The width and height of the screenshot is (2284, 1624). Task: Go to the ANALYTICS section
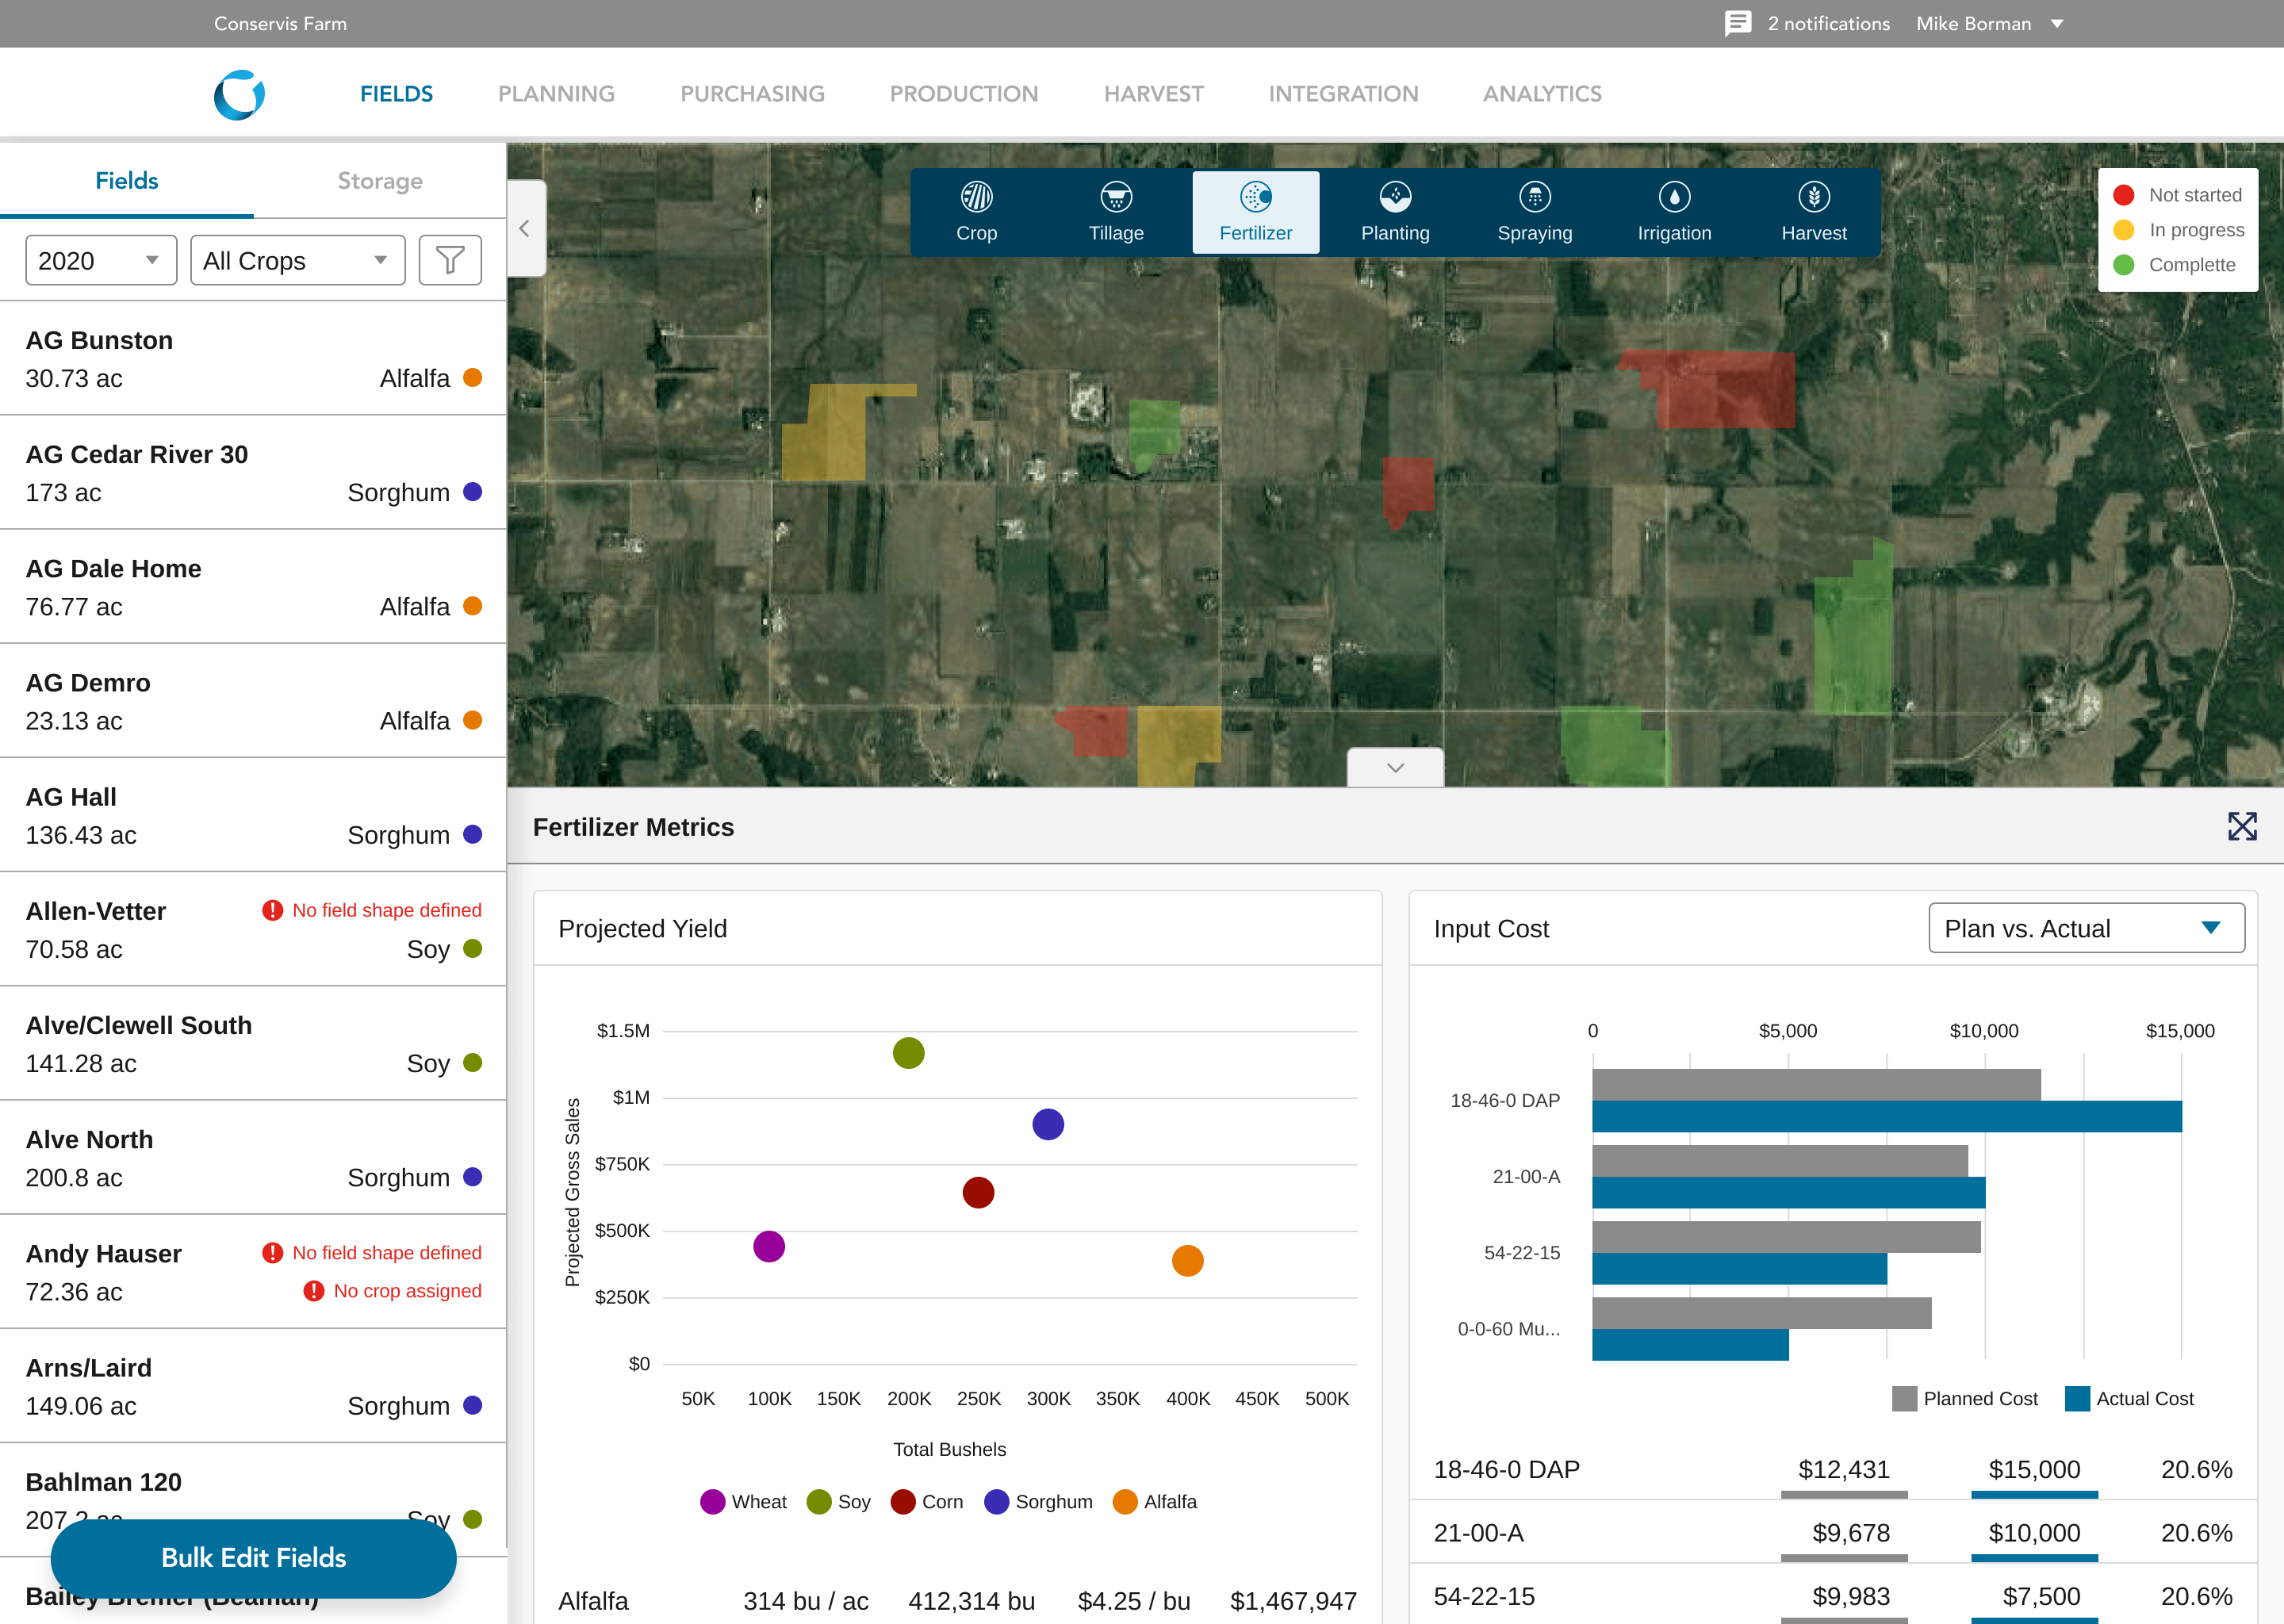1542,94
